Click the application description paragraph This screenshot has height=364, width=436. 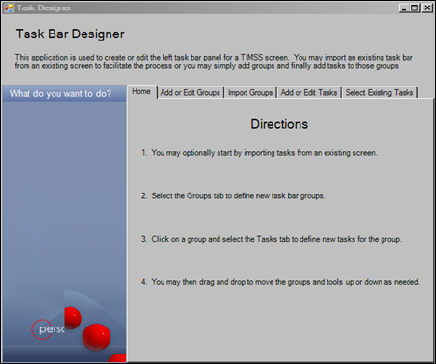pos(213,62)
